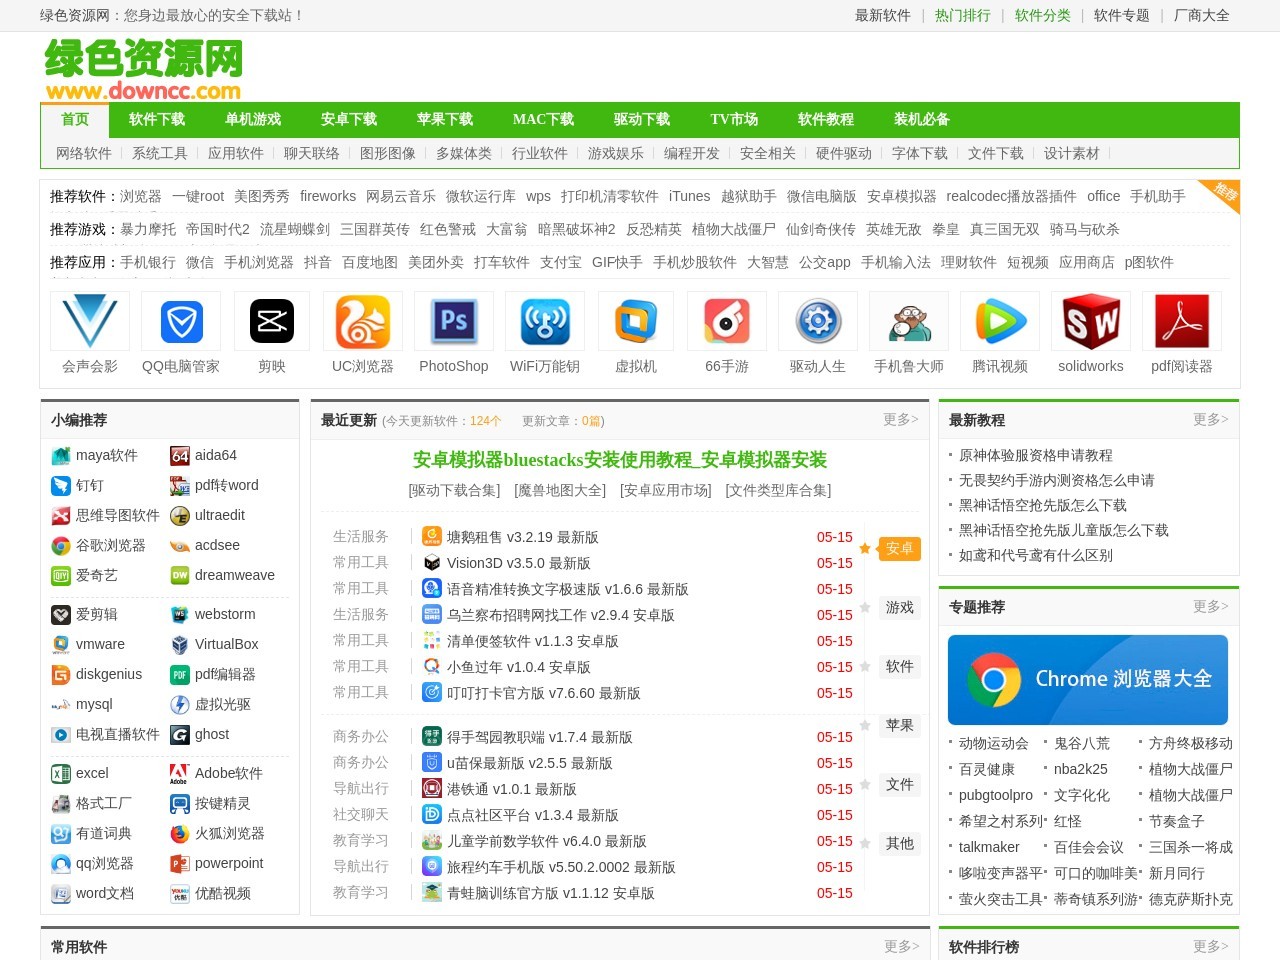
Task: Open 儿童学前数学软件 v6.4.0 最新版
Action: point(547,841)
